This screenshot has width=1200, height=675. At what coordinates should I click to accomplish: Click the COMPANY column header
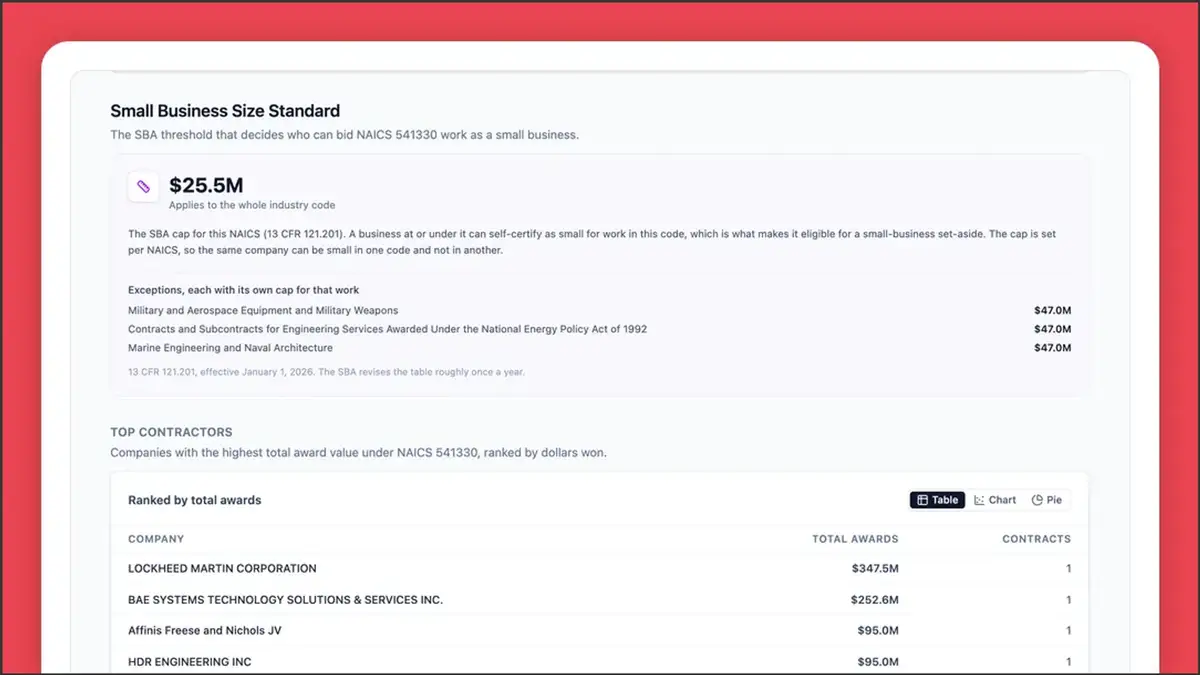[156, 539]
